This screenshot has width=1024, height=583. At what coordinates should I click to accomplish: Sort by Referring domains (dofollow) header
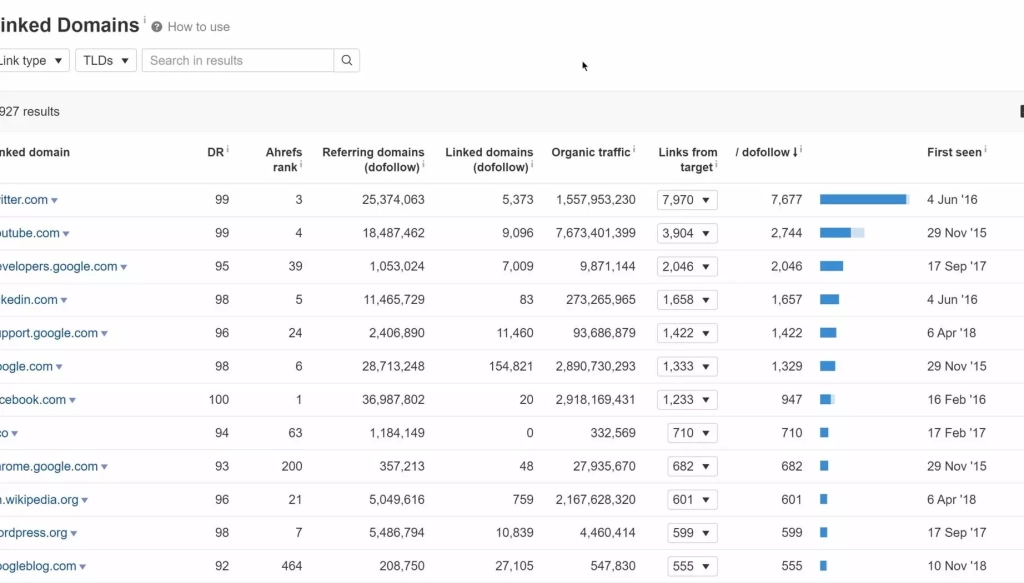(x=373, y=159)
